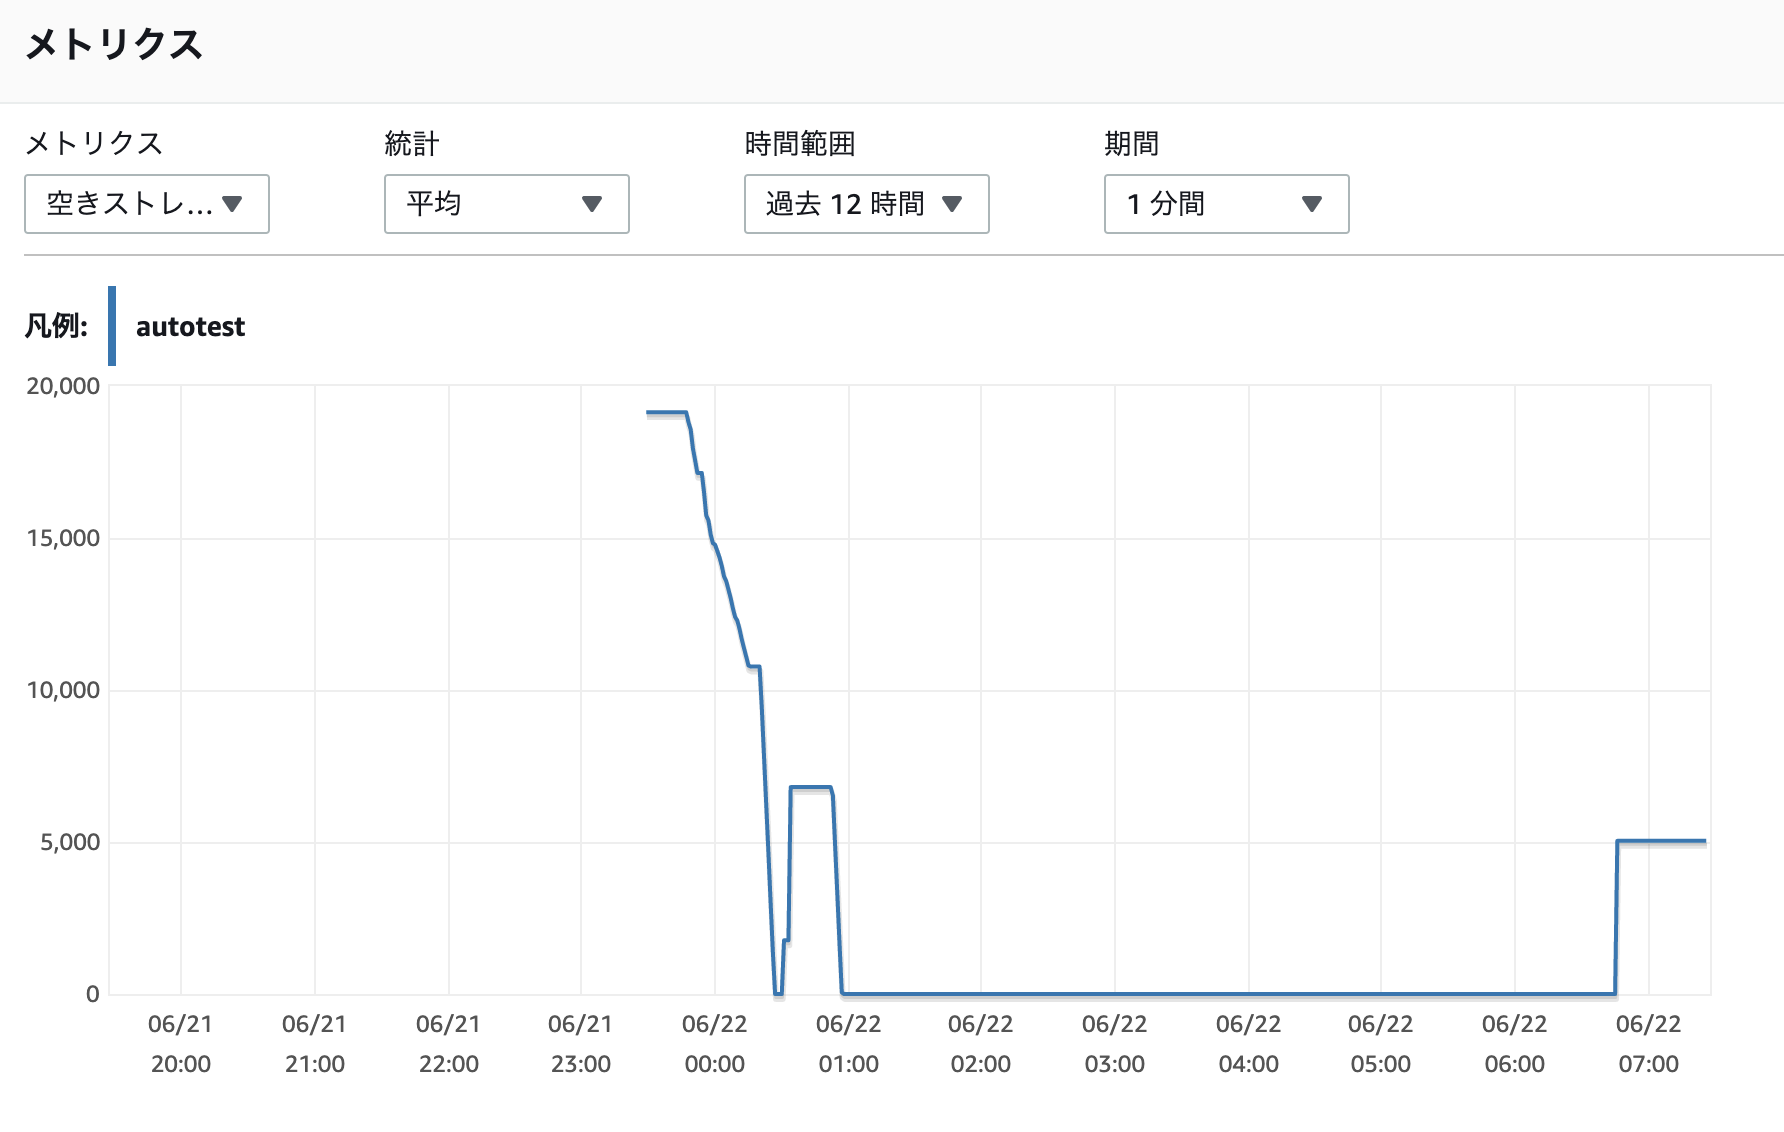The image size is (1784, 1132).
Task: Click the 期間 field label
Action: click(1131, 144)
